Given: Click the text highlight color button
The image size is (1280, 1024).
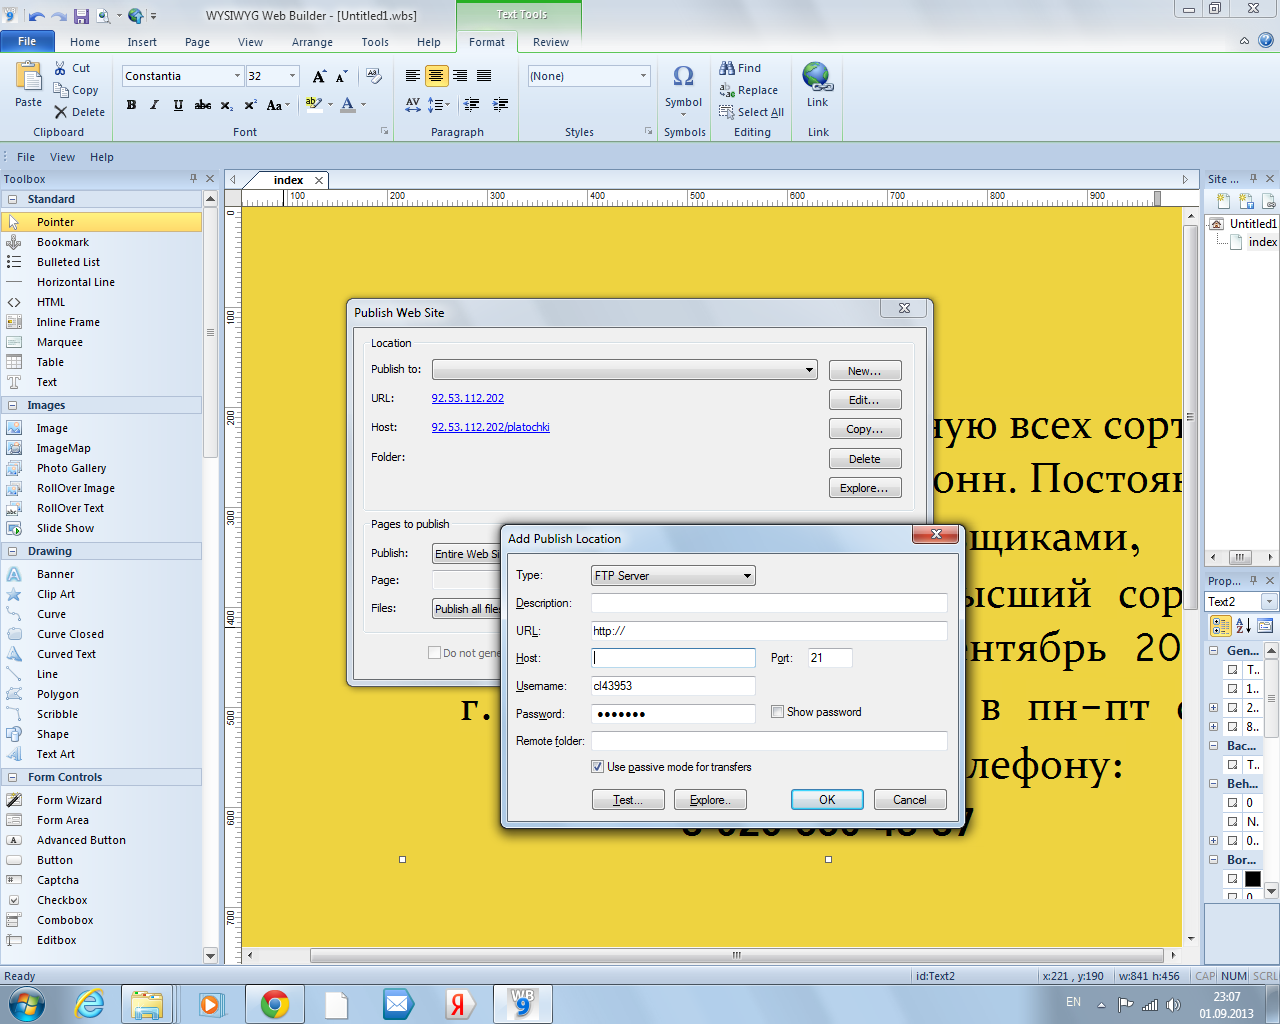Looking at the screenshot, I should coord(313,105).
